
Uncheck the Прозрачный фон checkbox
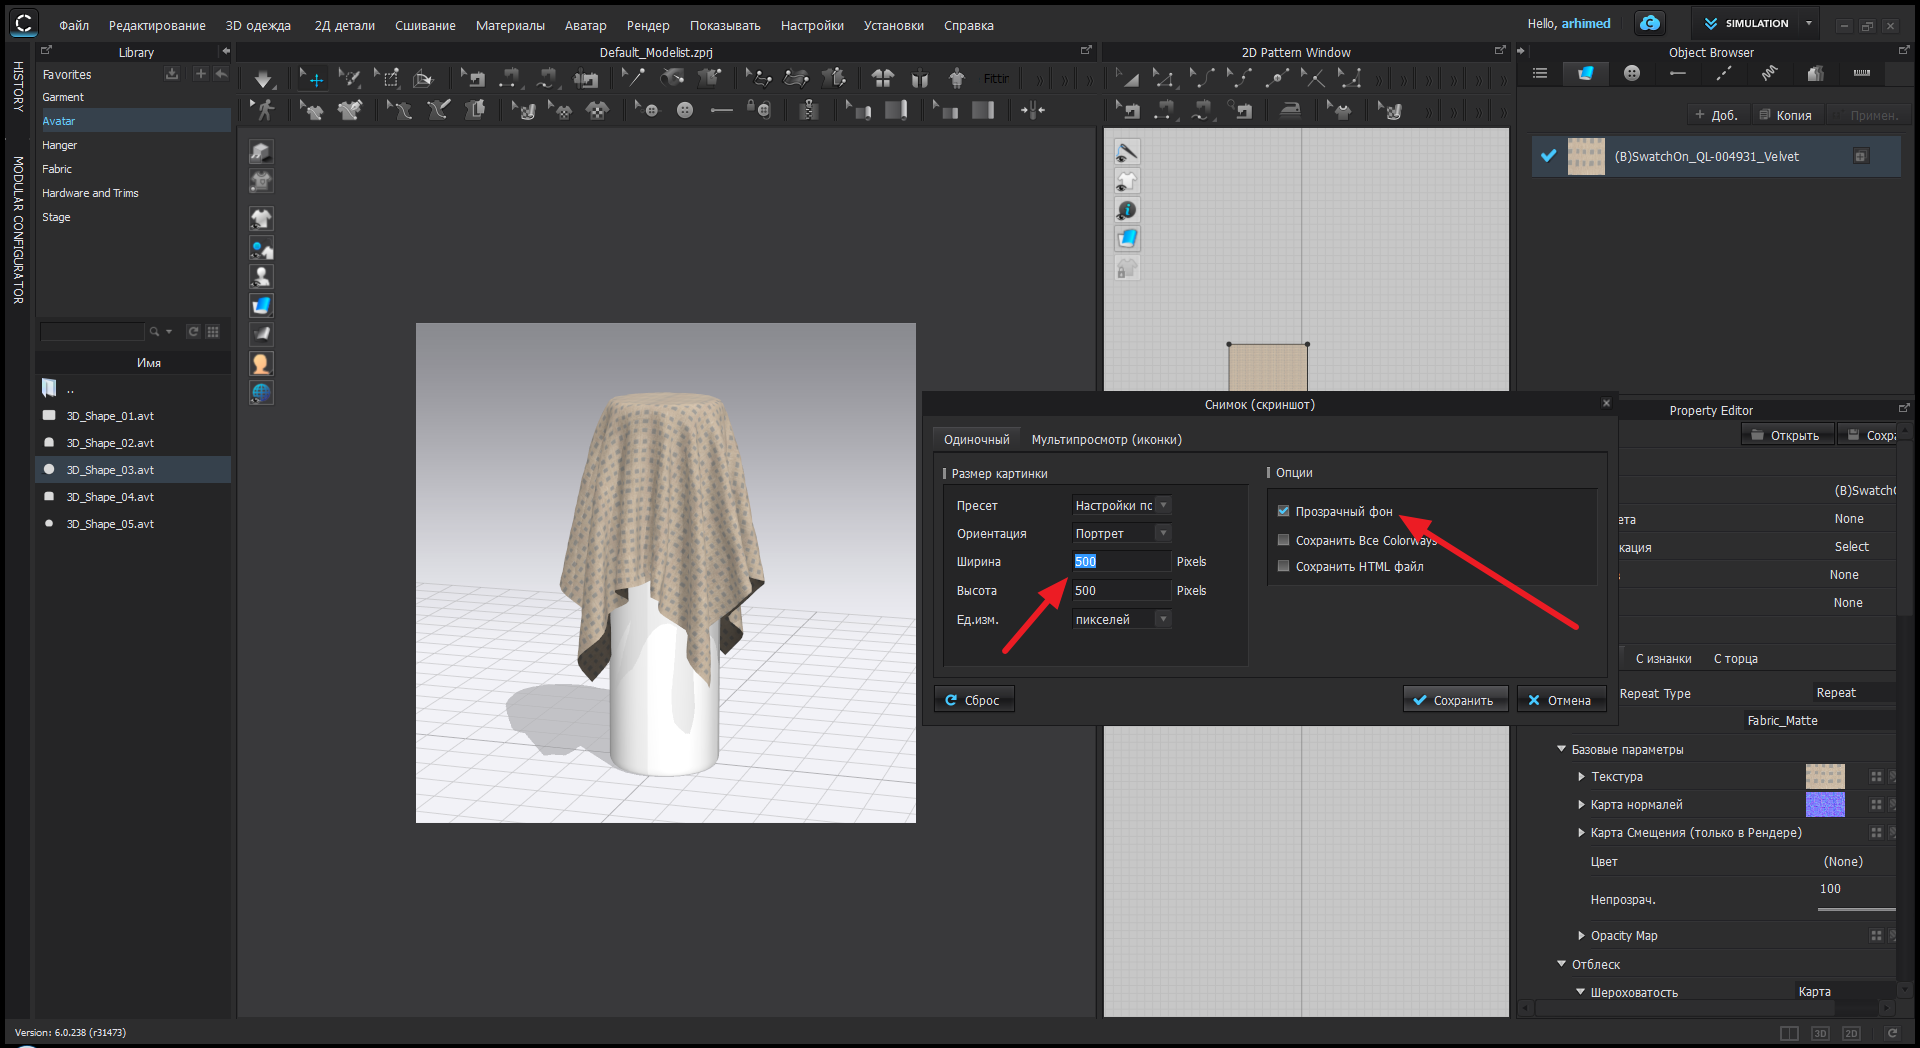click(1283, 512)
